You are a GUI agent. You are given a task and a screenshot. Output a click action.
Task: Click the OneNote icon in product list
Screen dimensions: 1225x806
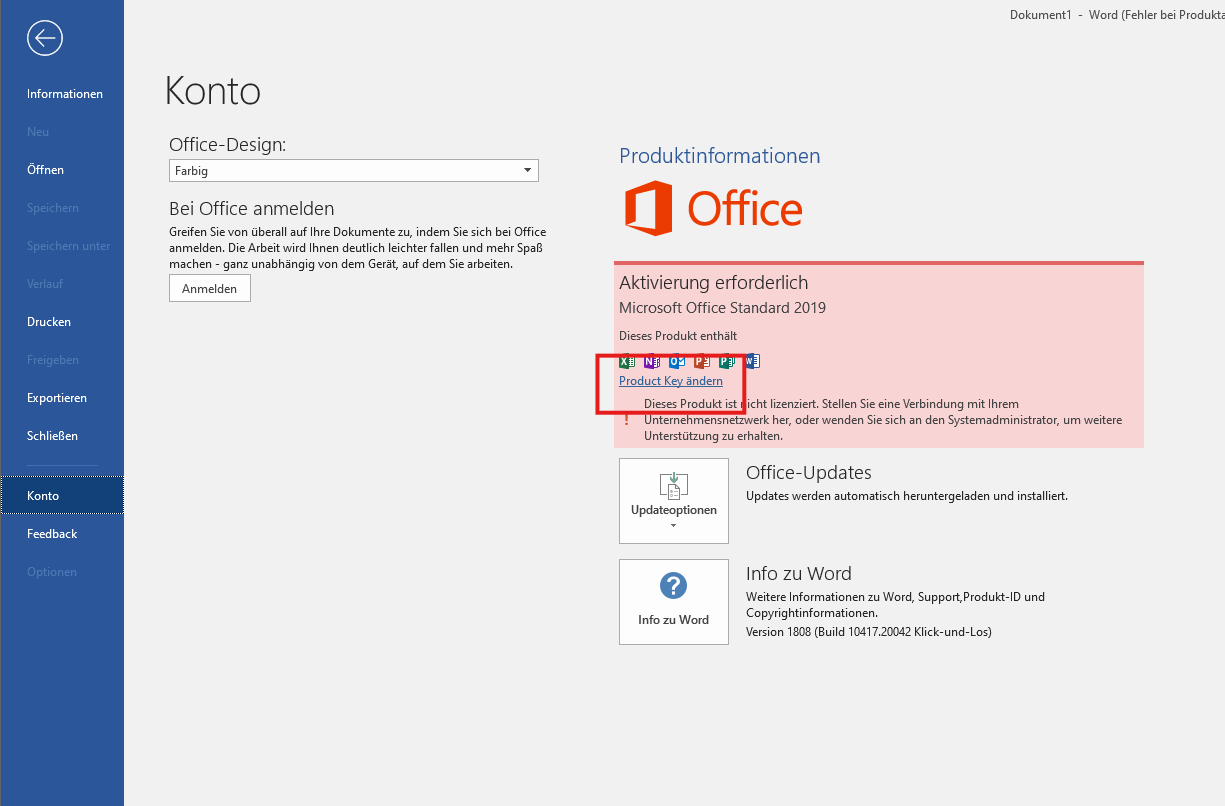652,361
